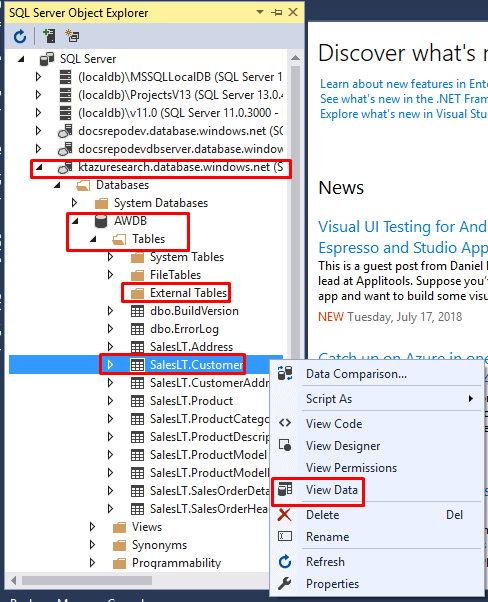Image resolution: width=488 pixels, height=602 pixels.
Task: Click the horizontal scrollbar left arrow
Action: pos(14,580)
